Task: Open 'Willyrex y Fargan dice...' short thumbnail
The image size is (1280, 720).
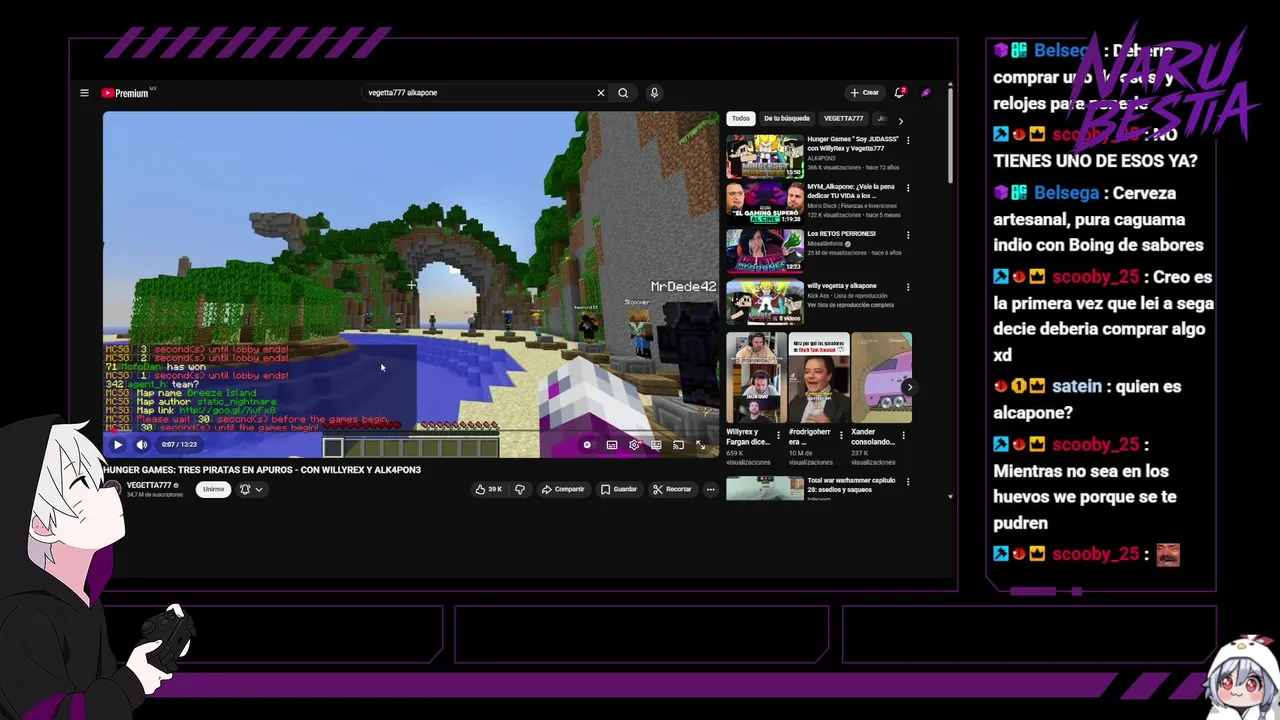Action: (x=756, y=378)
